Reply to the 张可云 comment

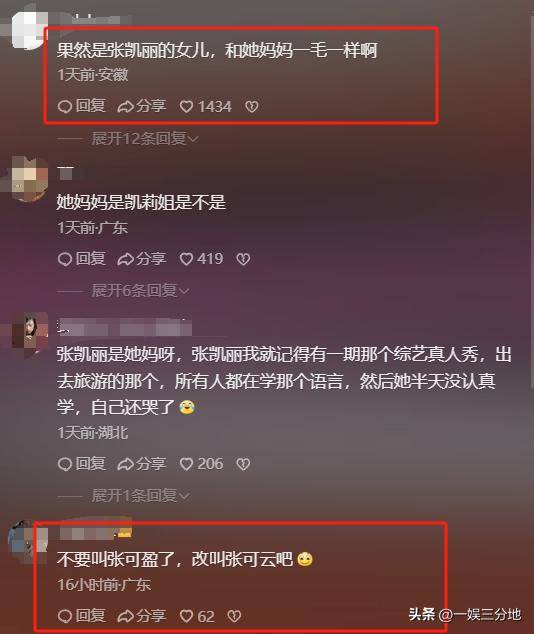pos(82,616)
